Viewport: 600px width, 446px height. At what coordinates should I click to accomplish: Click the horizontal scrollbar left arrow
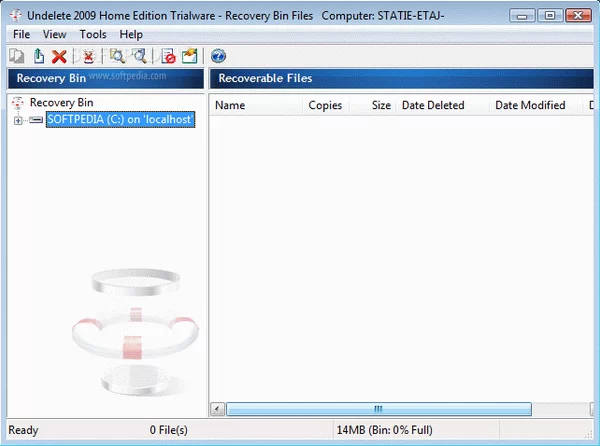click(x=217, y=409)
